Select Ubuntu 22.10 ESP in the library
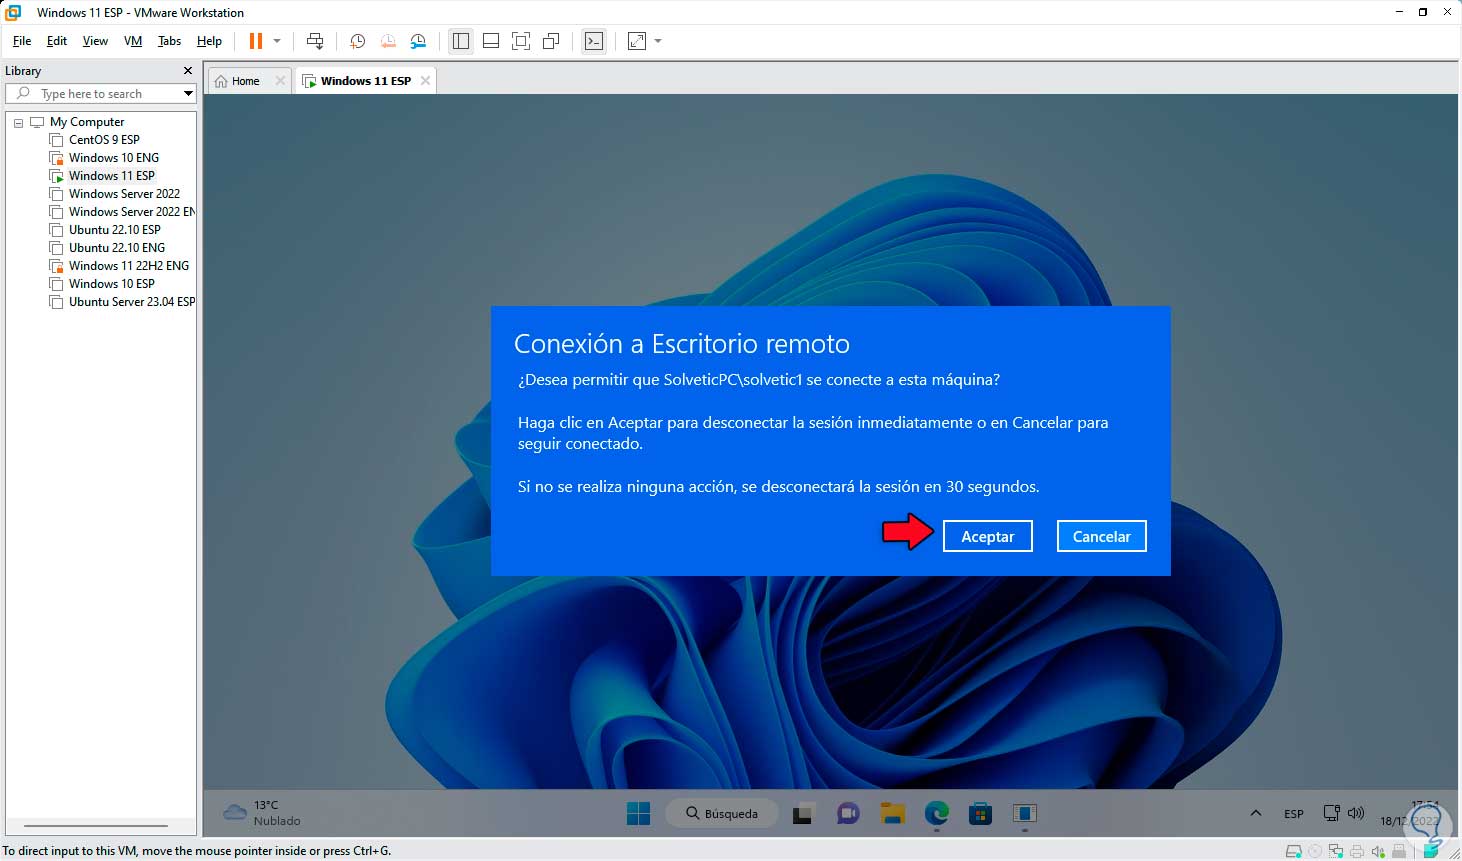This screenshot has width=1462, height=861. (115, 230)
